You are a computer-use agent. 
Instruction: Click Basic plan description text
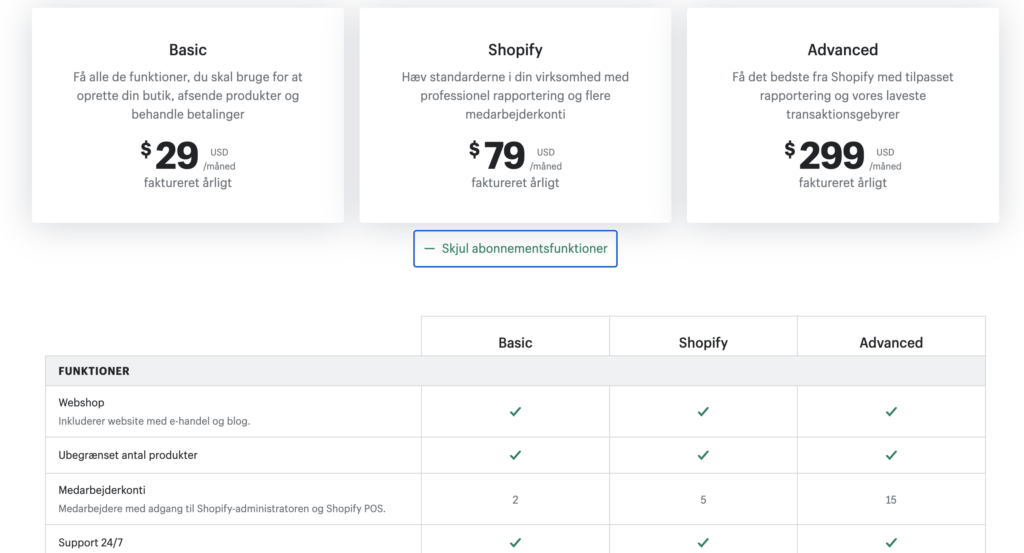tap(188, 95)
